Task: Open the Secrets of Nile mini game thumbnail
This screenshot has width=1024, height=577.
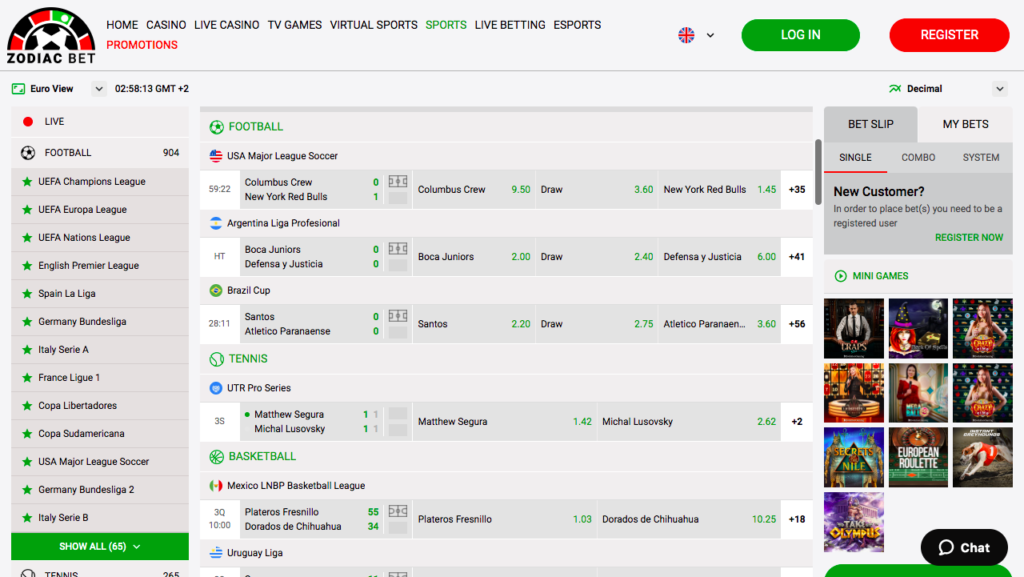Action: (x=854, y=458)
